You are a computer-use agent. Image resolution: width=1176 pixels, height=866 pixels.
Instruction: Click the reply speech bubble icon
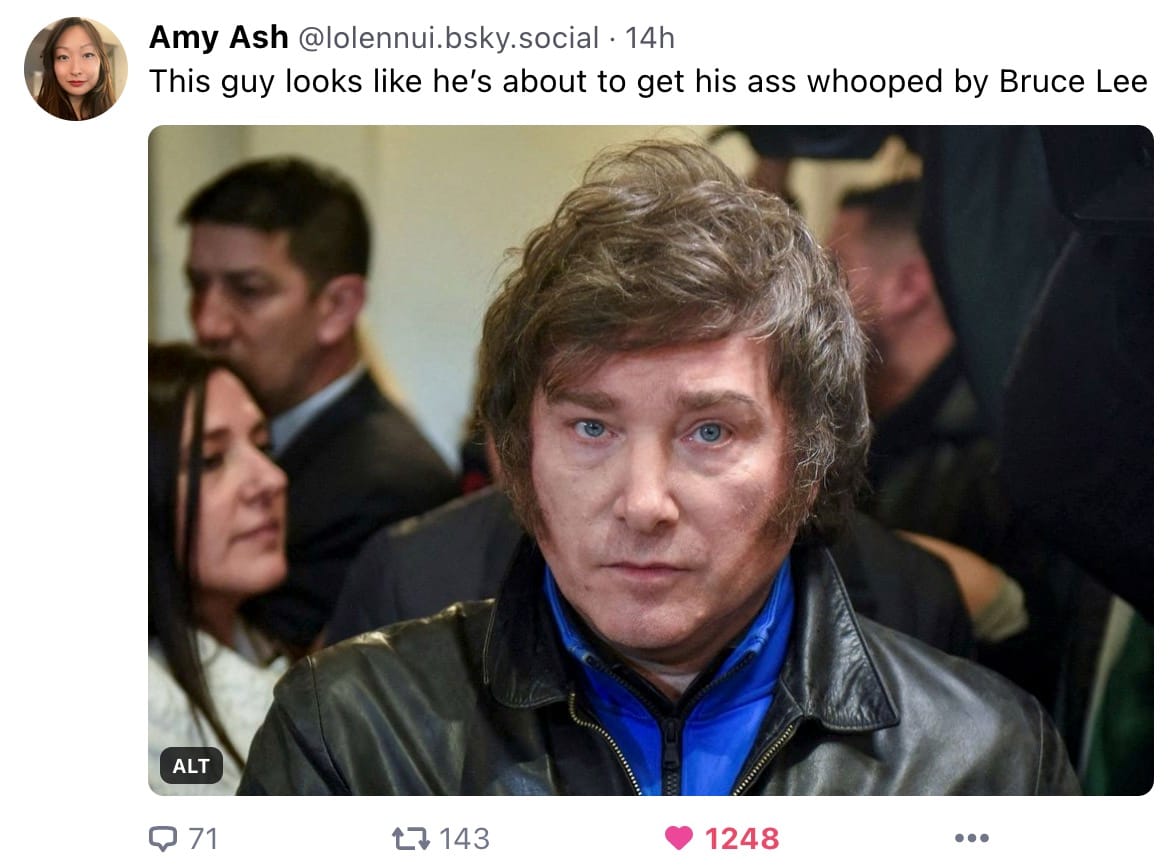tap(163, 838)
